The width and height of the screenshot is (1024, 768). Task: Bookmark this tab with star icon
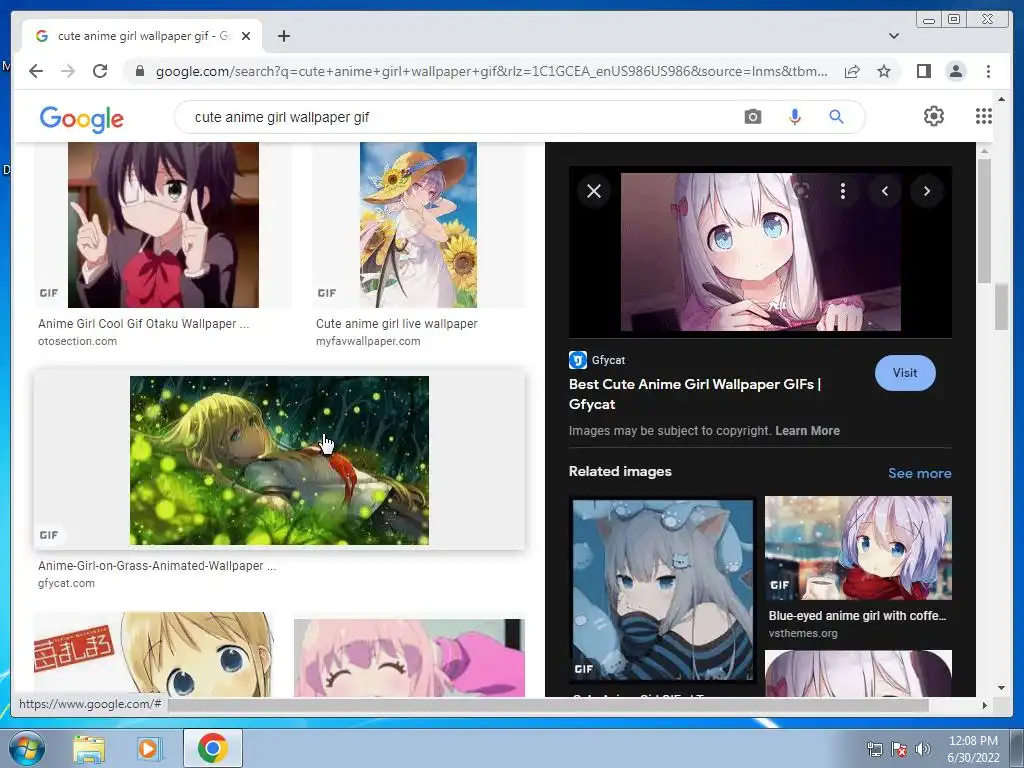884,71
